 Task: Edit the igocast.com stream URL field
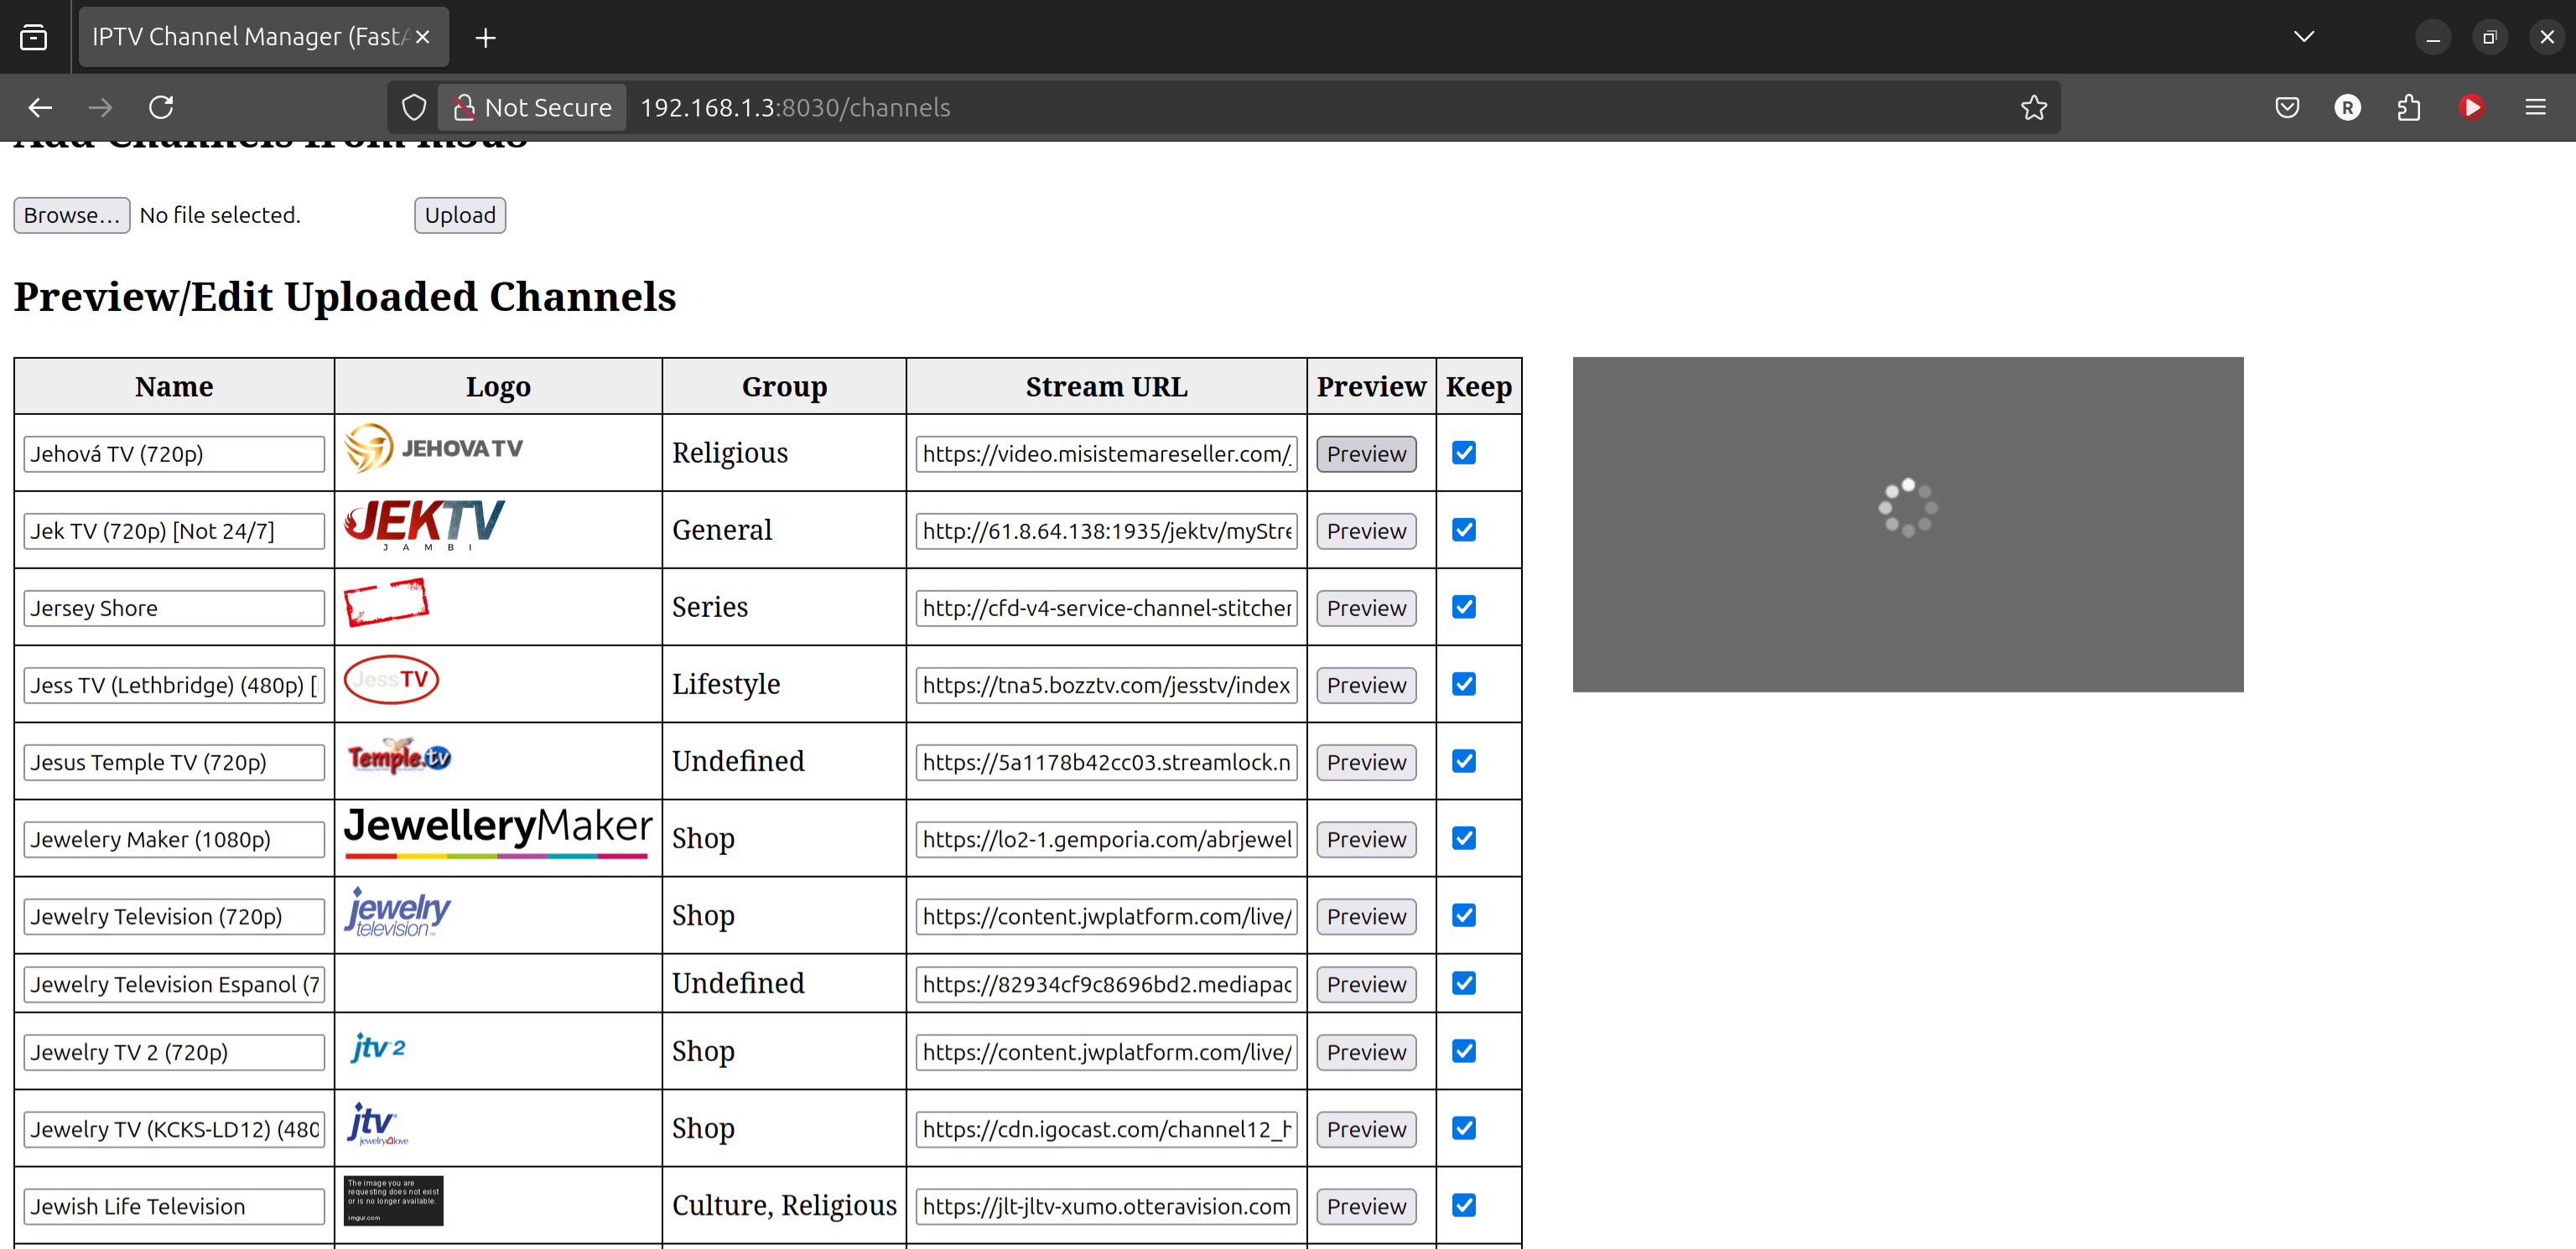(1106, 1129)
